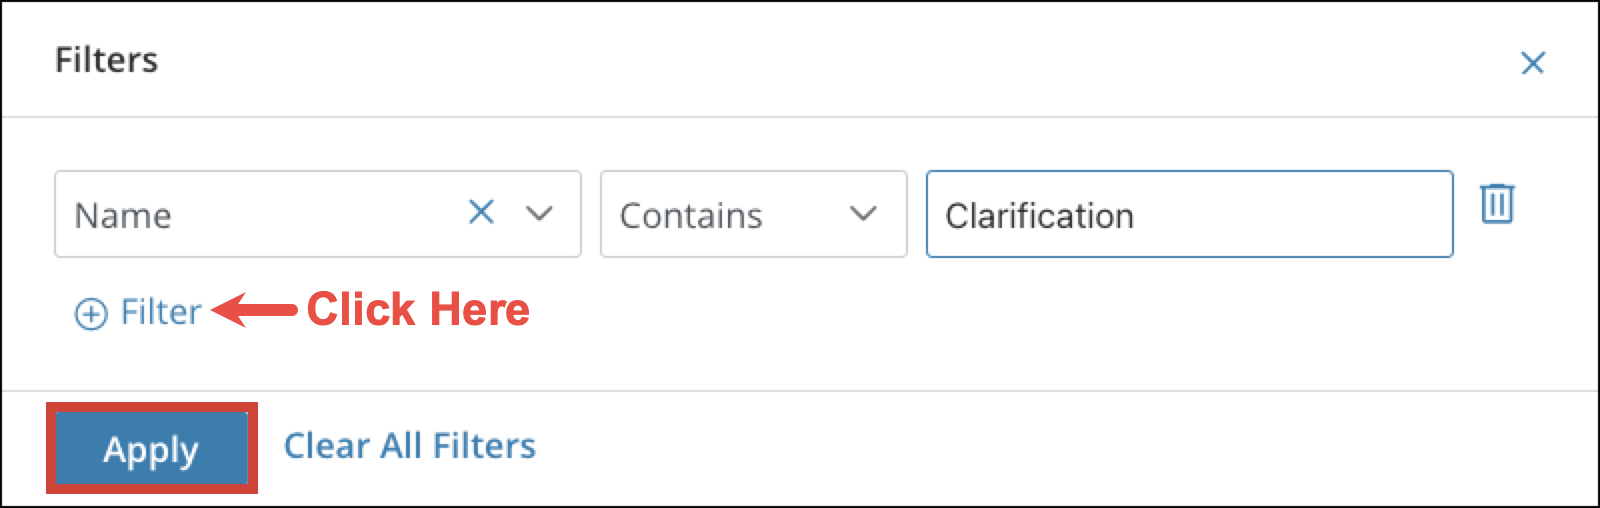
Task: Clear the Name field selection
Action: tap(481, 212)
